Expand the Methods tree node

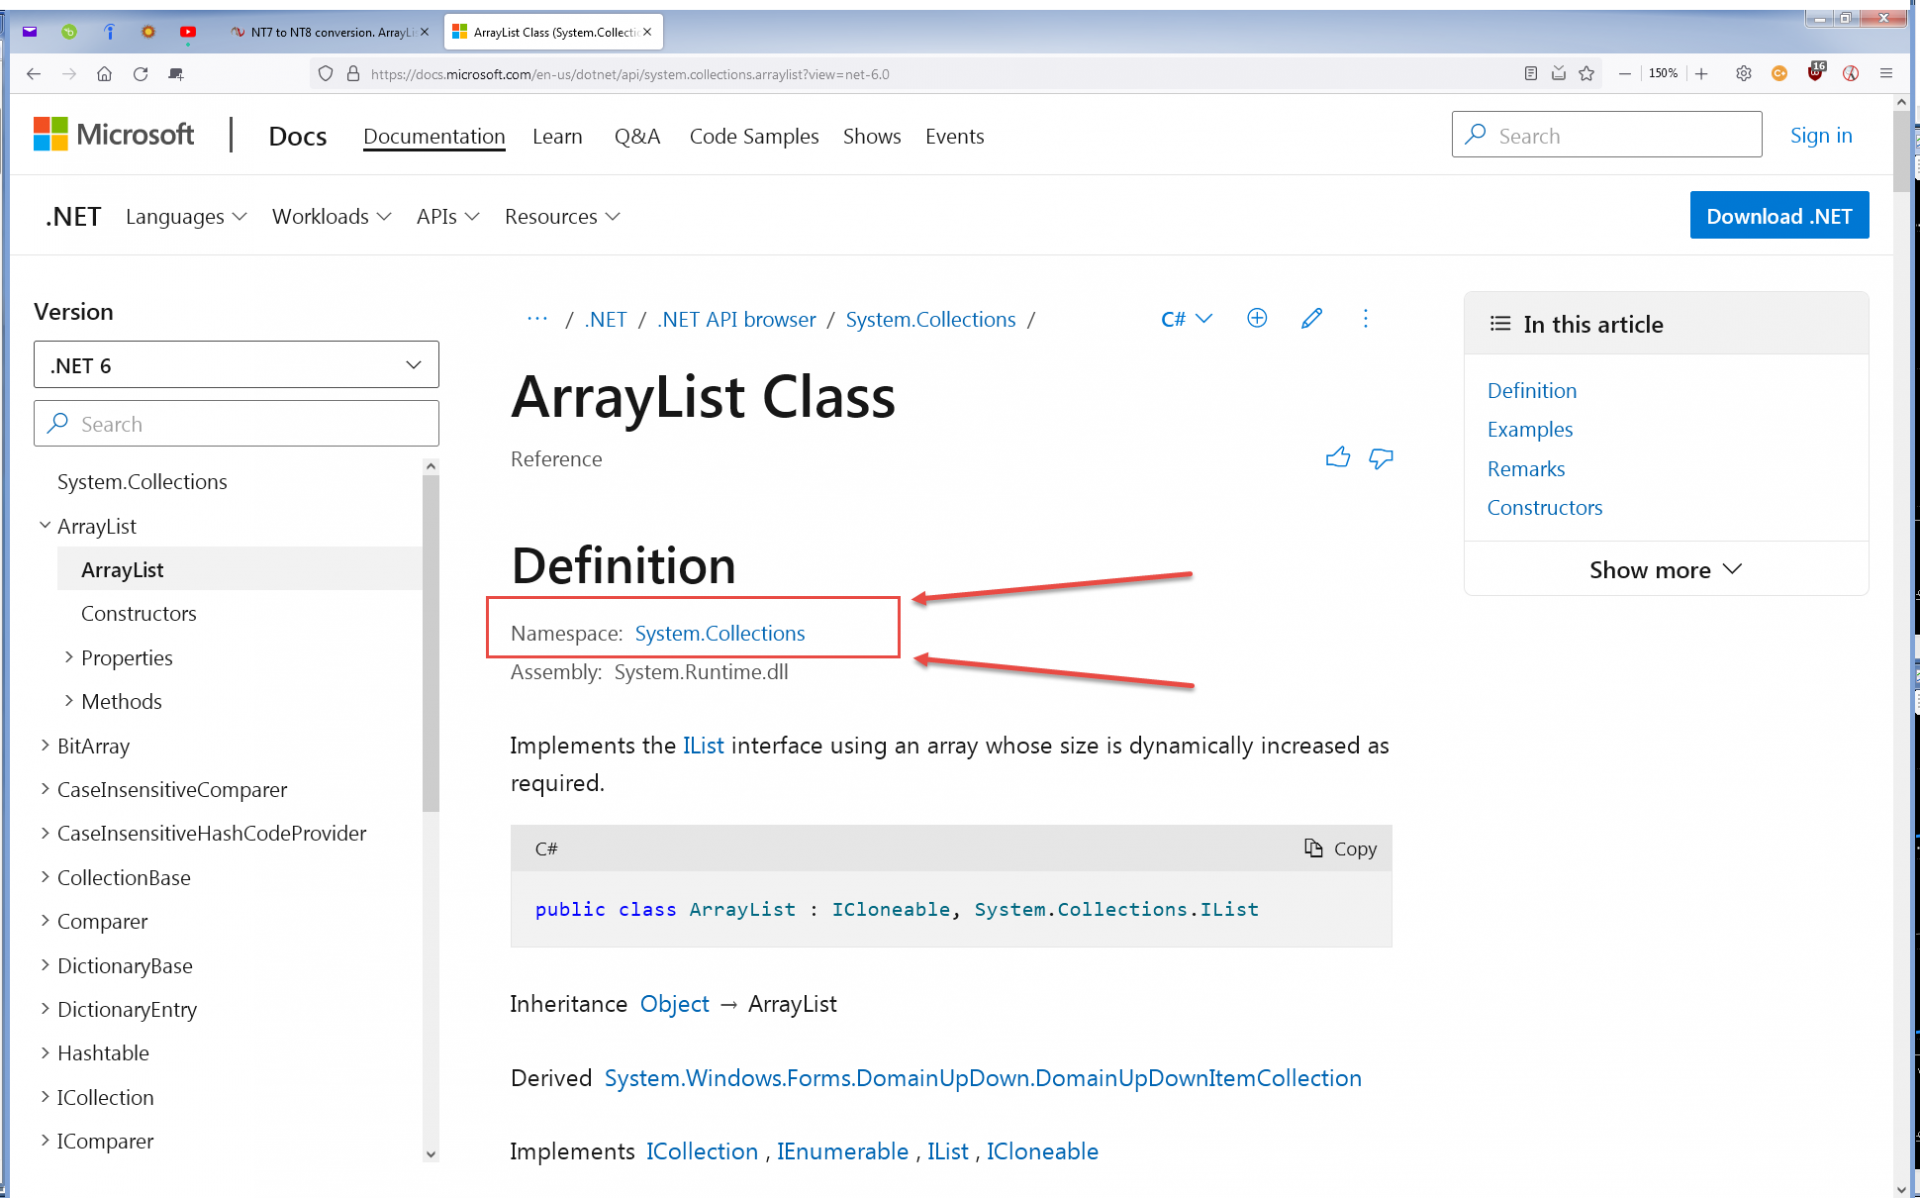(x=69, y=701)
